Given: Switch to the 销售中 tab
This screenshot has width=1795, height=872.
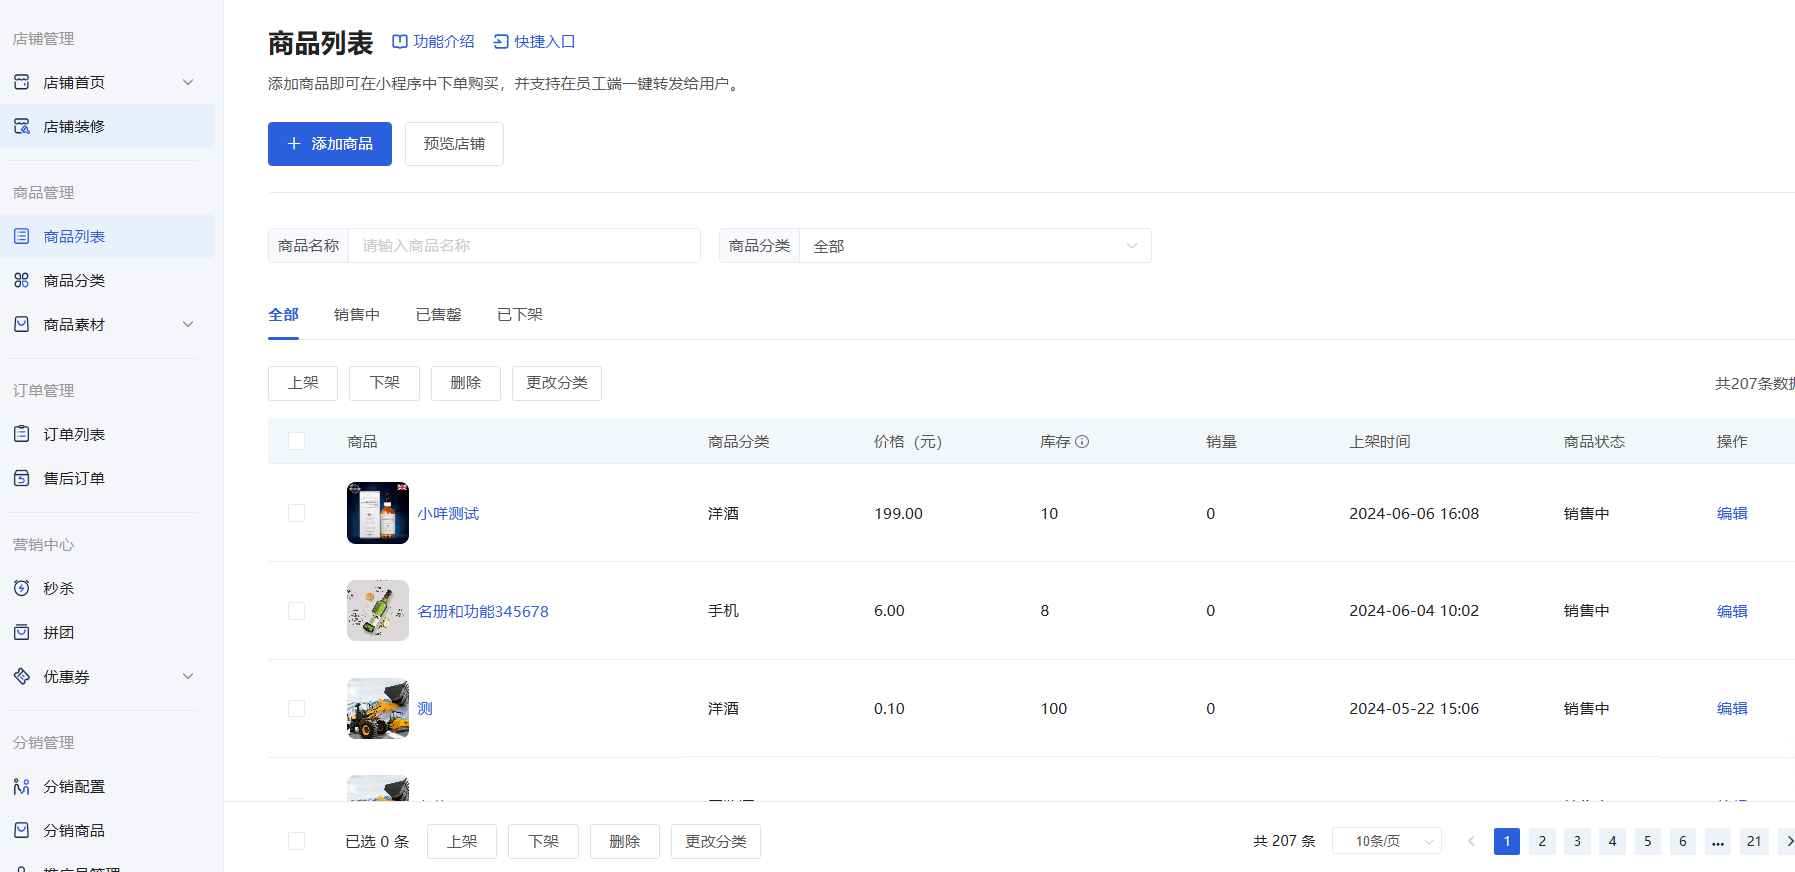Looking at the screenshot, I should (357, 314).
